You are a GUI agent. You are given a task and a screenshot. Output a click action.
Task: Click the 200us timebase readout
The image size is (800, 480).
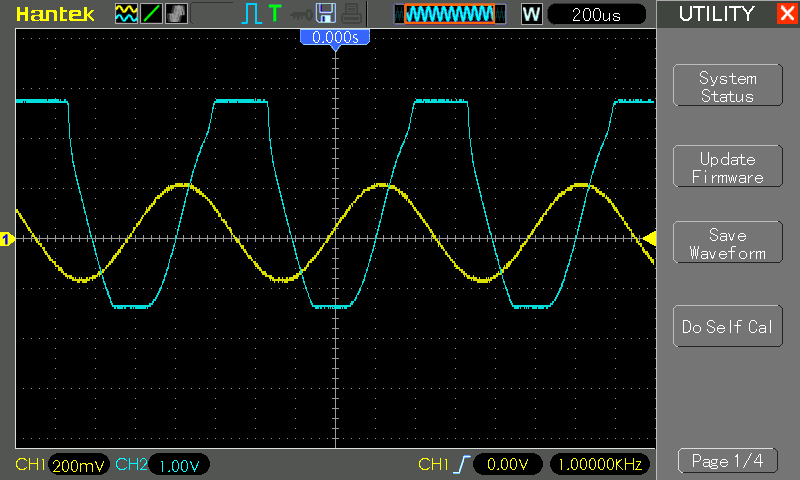tap(596, 14)
